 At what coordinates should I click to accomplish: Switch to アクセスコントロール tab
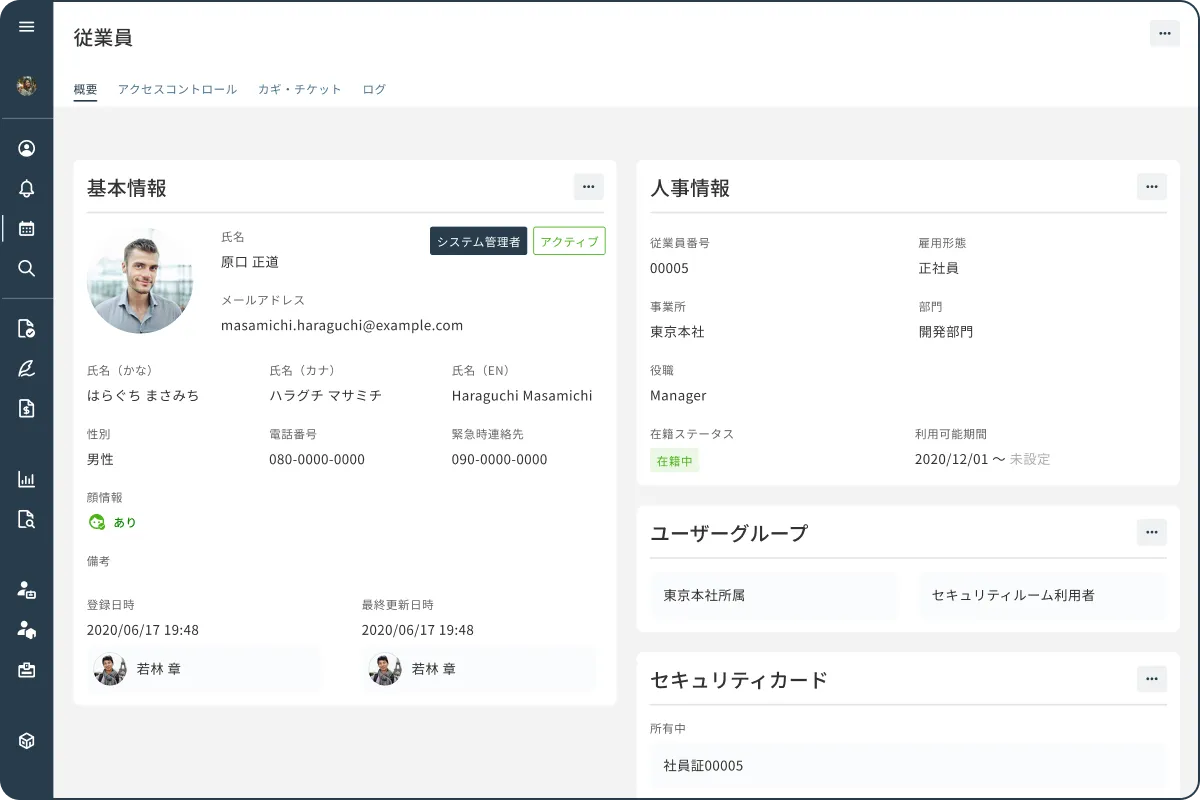click(177, 89)
